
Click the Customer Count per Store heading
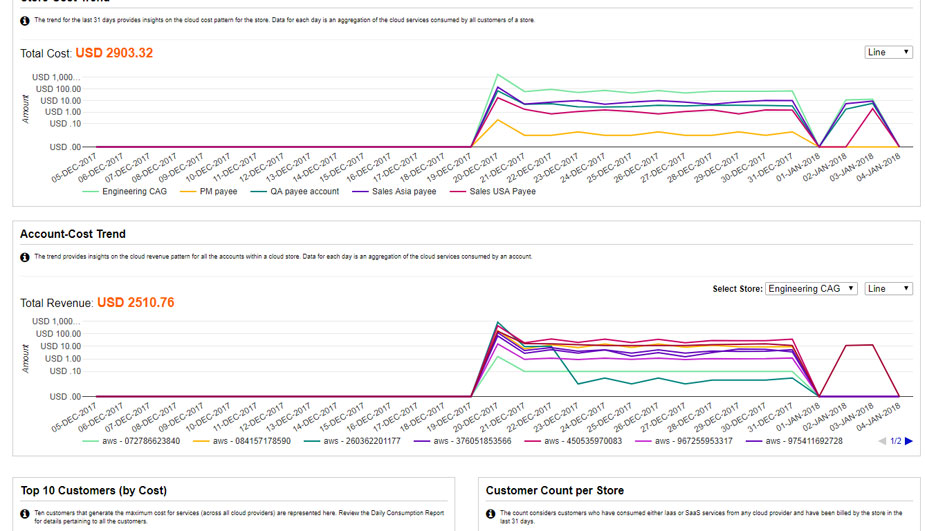(x=555, y=490)
